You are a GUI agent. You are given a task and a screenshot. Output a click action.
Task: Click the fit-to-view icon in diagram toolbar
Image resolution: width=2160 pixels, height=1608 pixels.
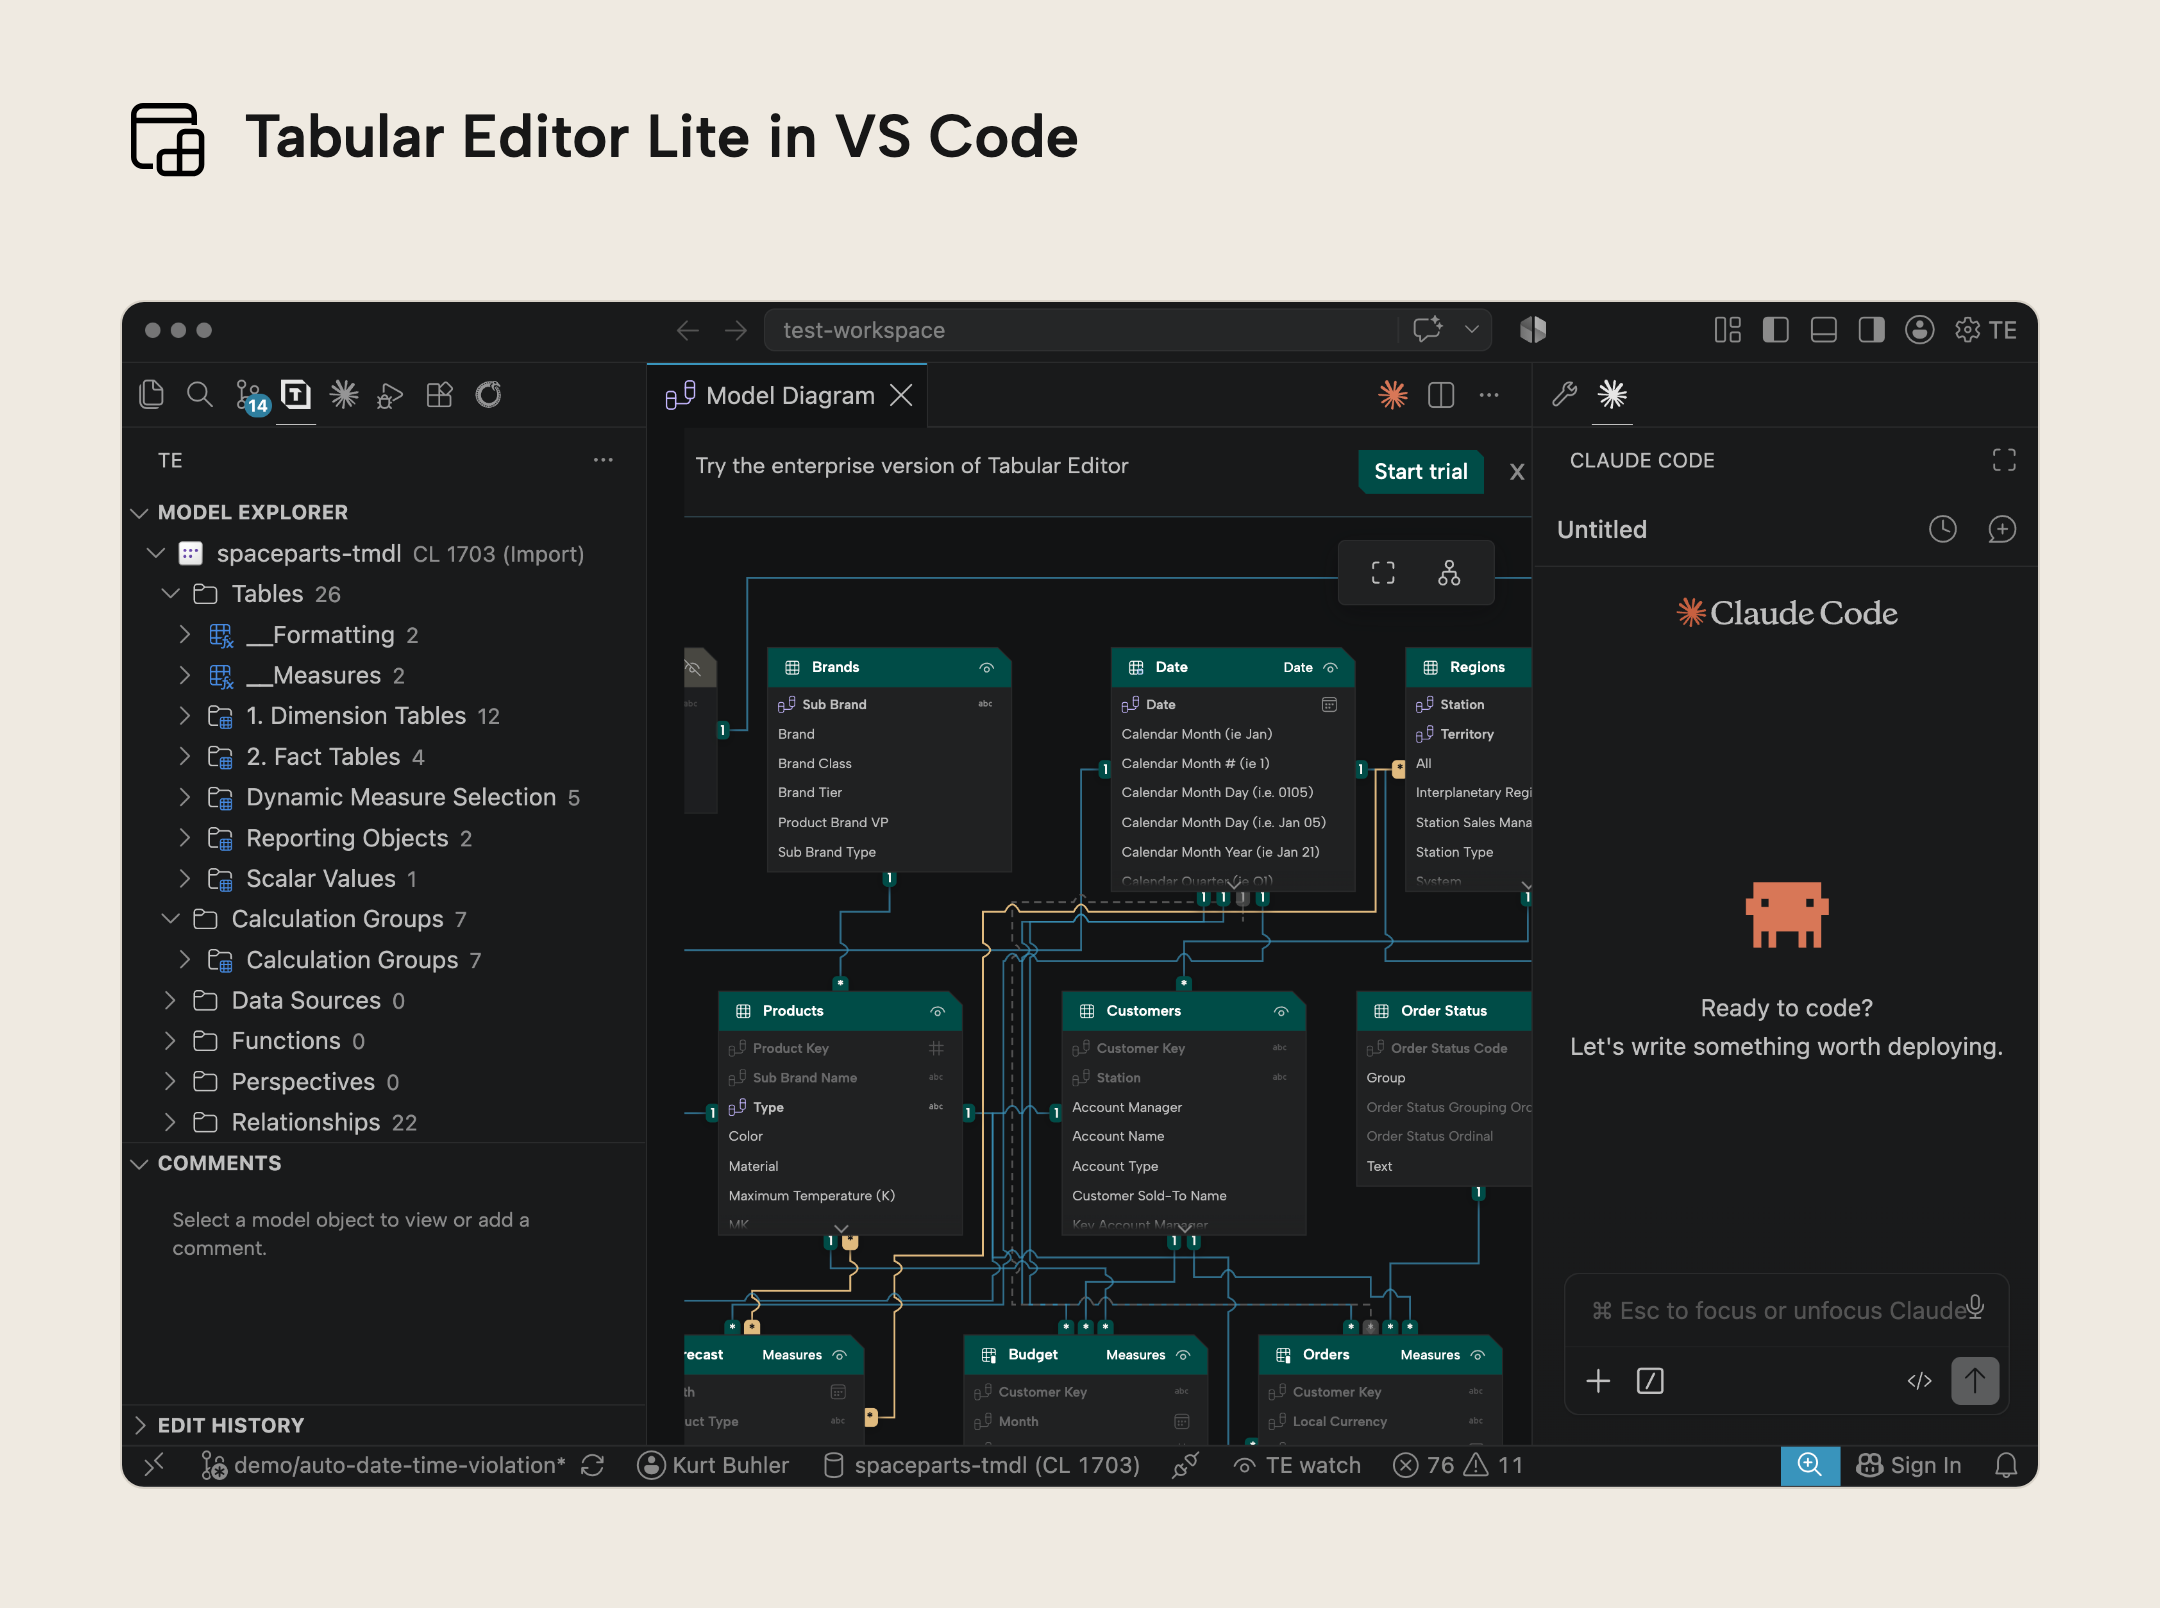[1383, 572]
